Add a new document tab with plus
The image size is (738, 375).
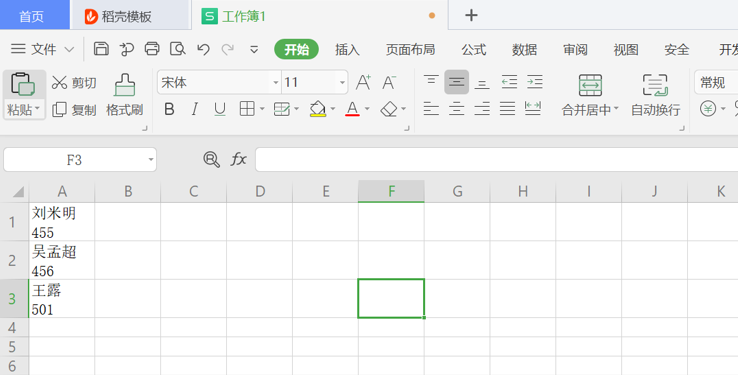pyautogui.click(x=471, y=16)
